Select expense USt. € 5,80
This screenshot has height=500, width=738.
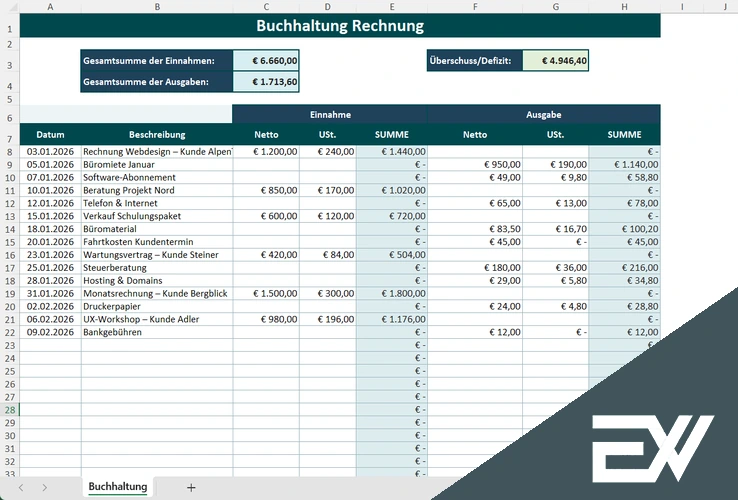[556, 281]
